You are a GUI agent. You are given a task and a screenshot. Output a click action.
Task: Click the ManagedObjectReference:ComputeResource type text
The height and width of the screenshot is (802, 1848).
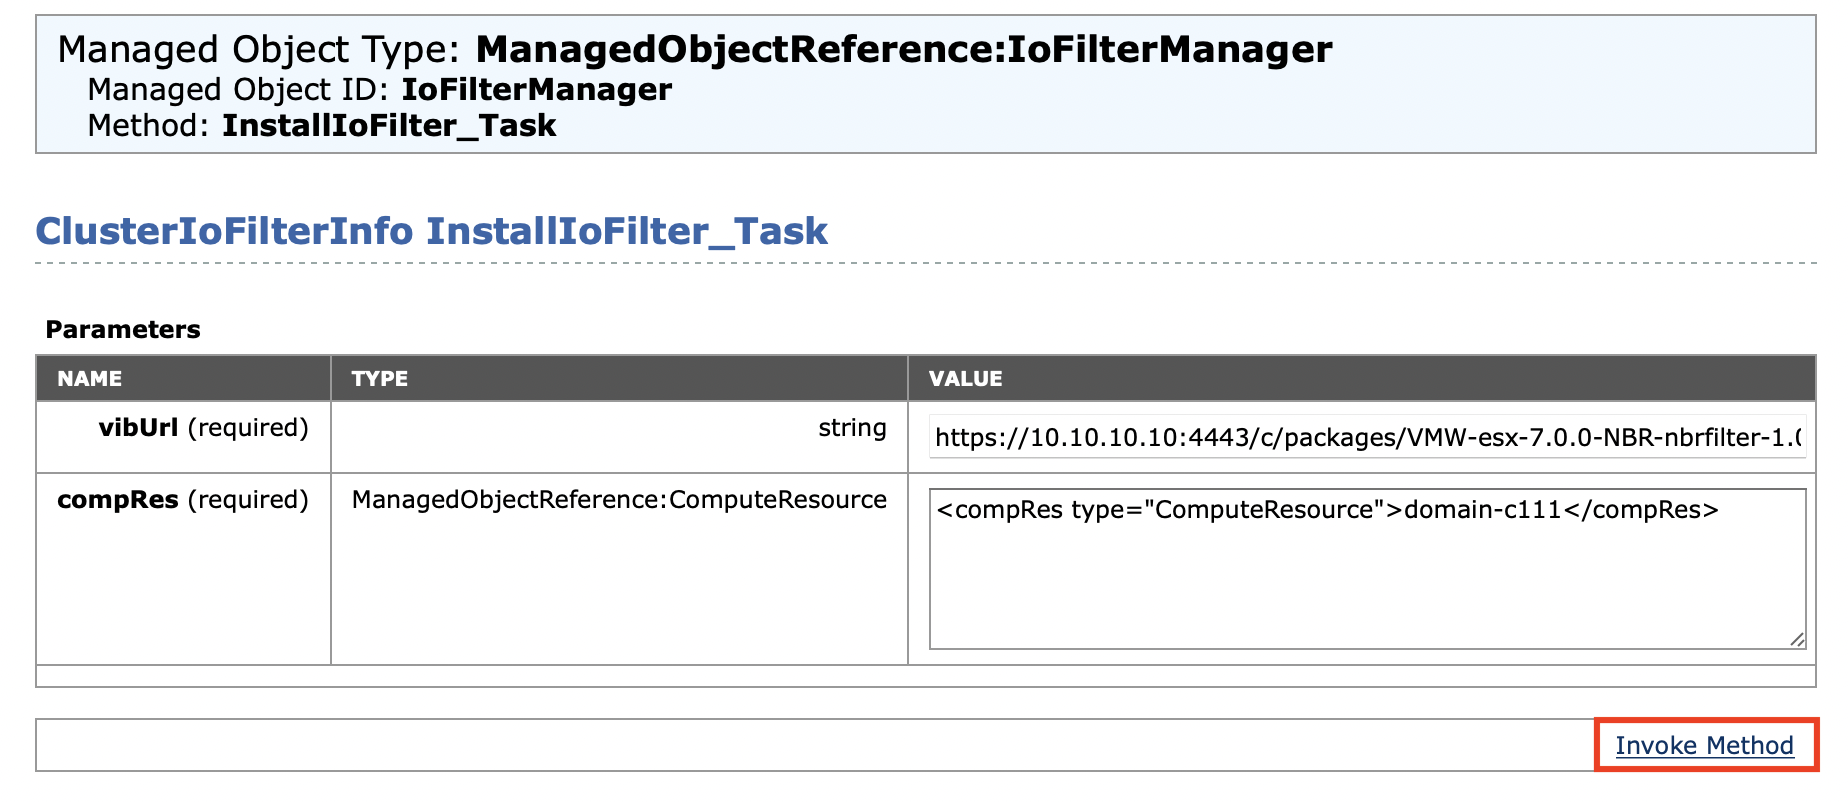pos(619,500)
